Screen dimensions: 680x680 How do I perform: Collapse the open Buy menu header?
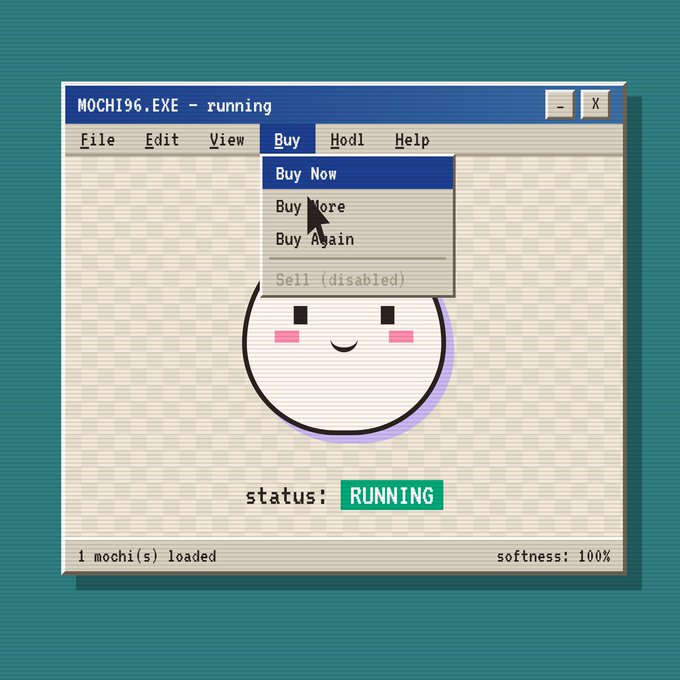288,139
